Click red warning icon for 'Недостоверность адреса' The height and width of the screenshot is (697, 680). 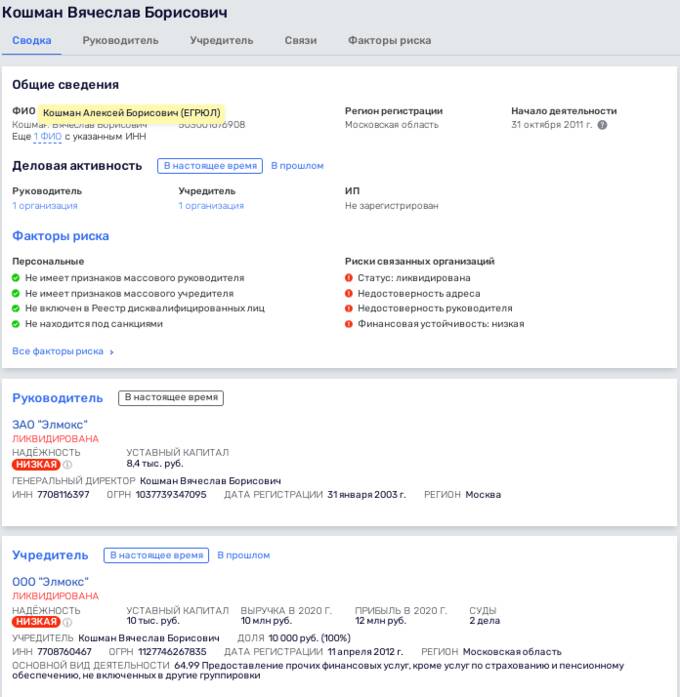point(349,293)
